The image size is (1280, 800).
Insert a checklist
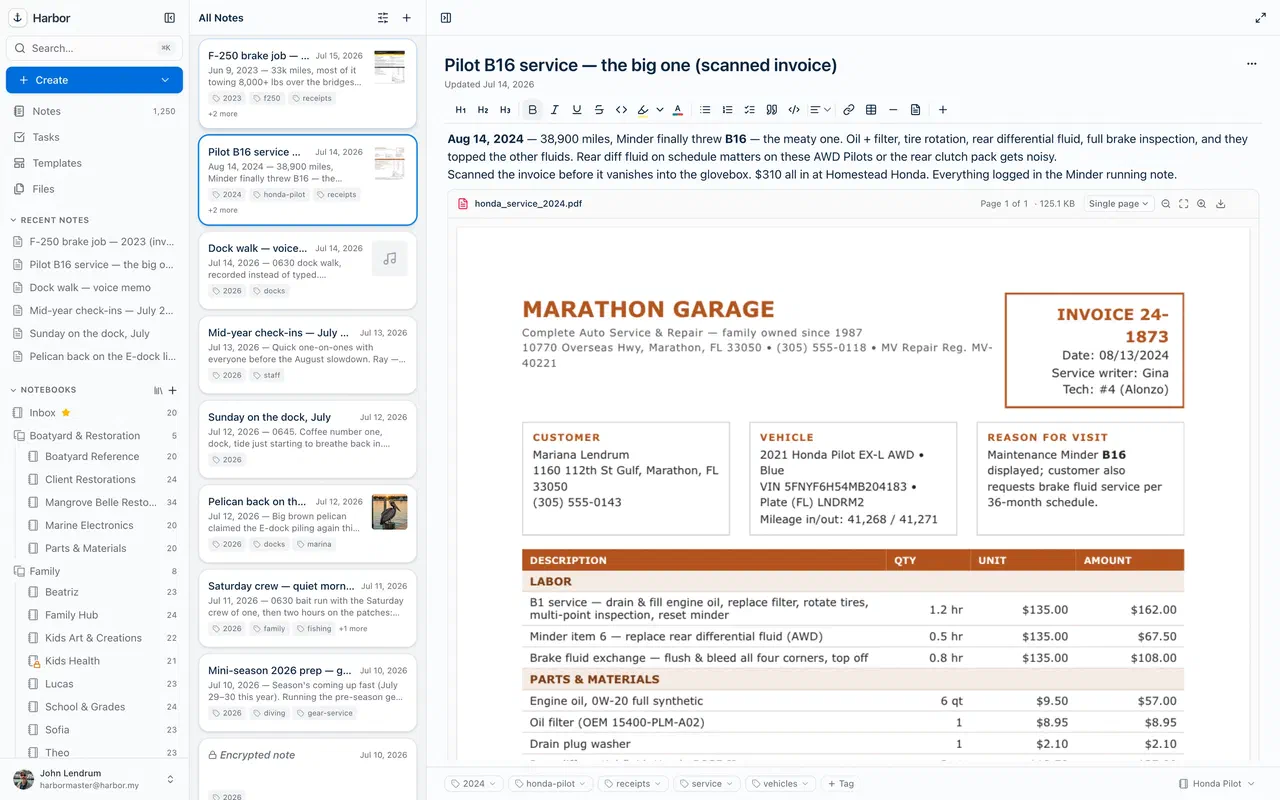tap(749, 110)
